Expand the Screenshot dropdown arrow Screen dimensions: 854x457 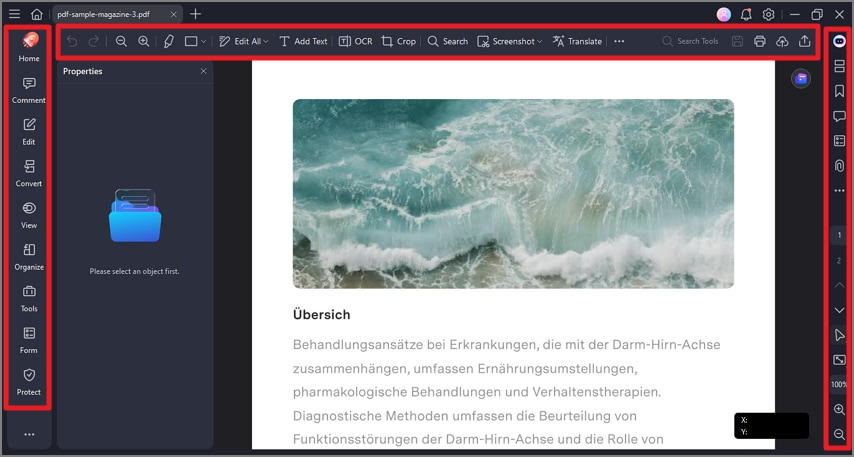click(540, 41)
